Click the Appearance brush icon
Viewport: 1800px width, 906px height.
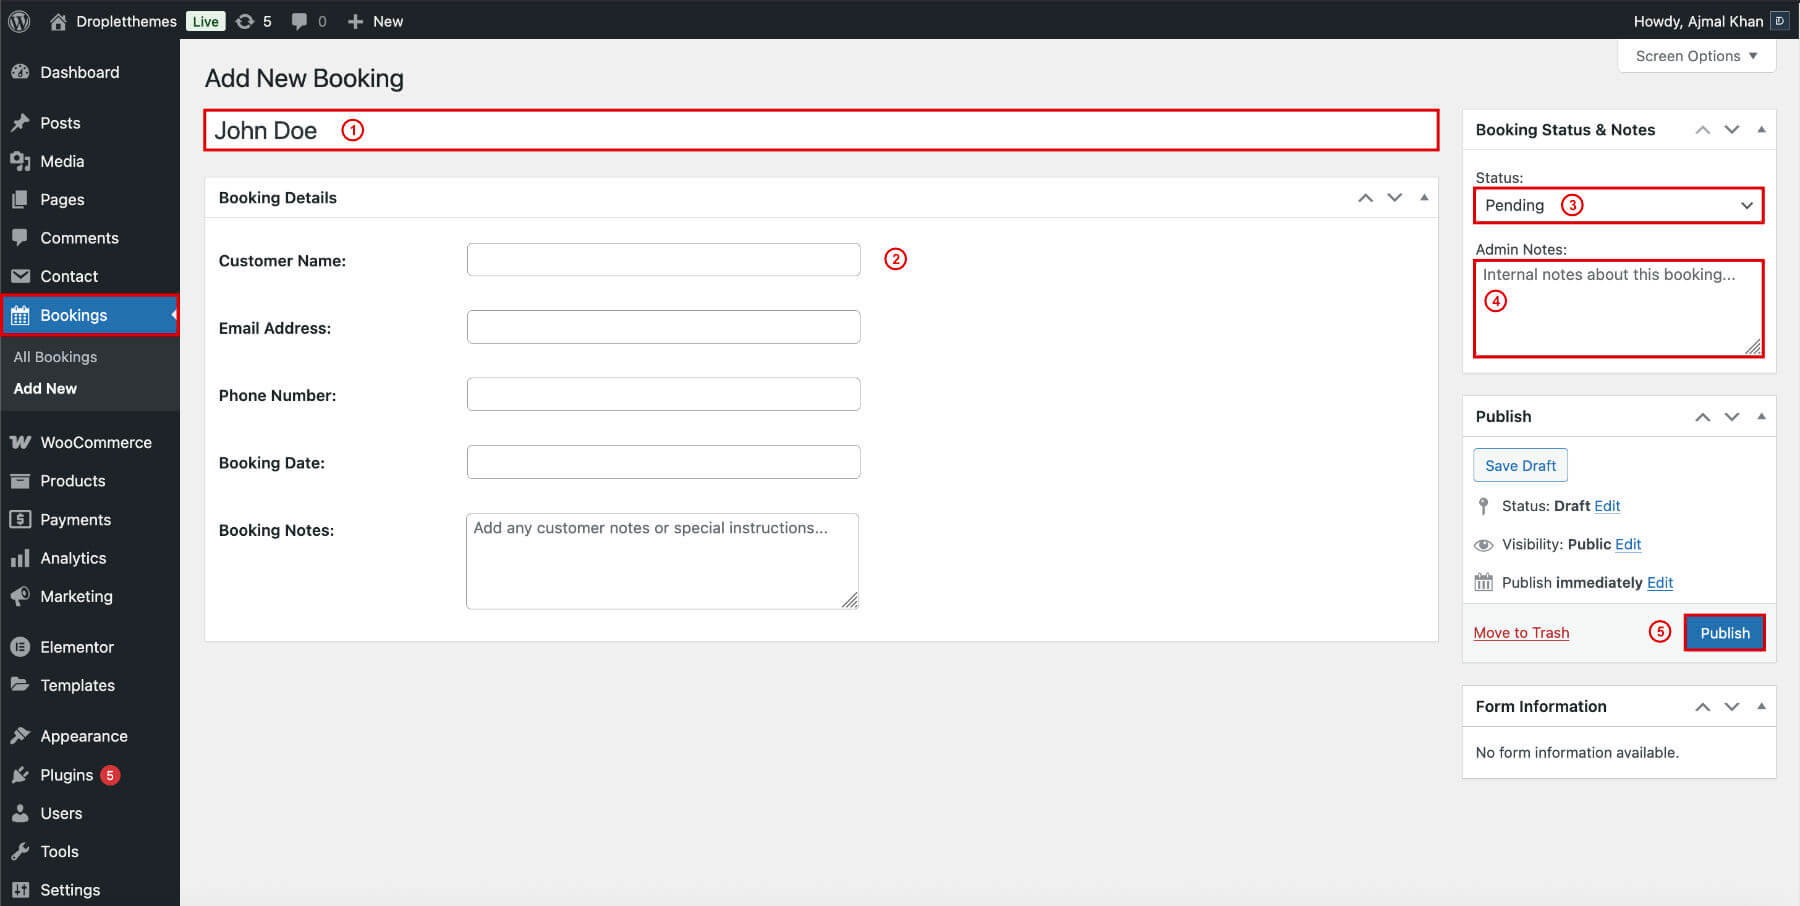(21, 736)
